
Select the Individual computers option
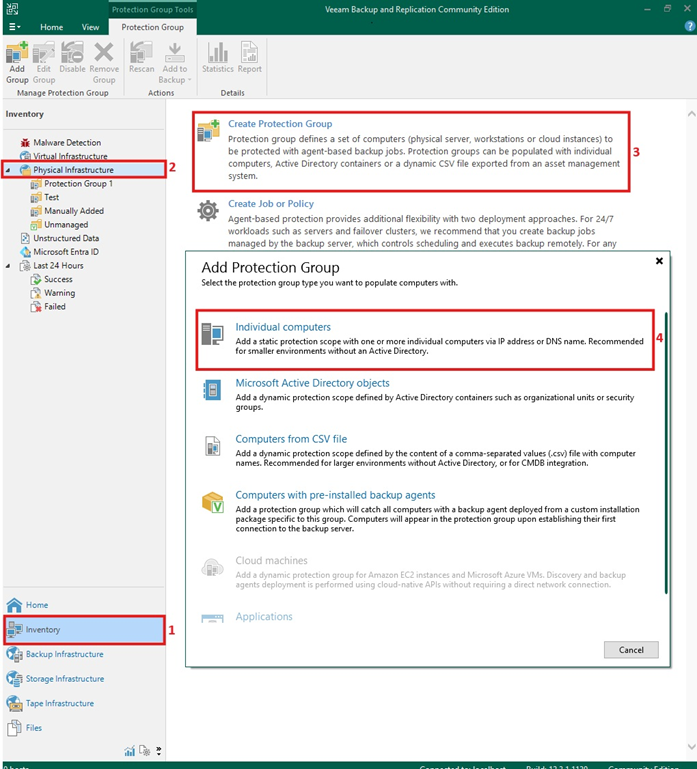[283, 327]
